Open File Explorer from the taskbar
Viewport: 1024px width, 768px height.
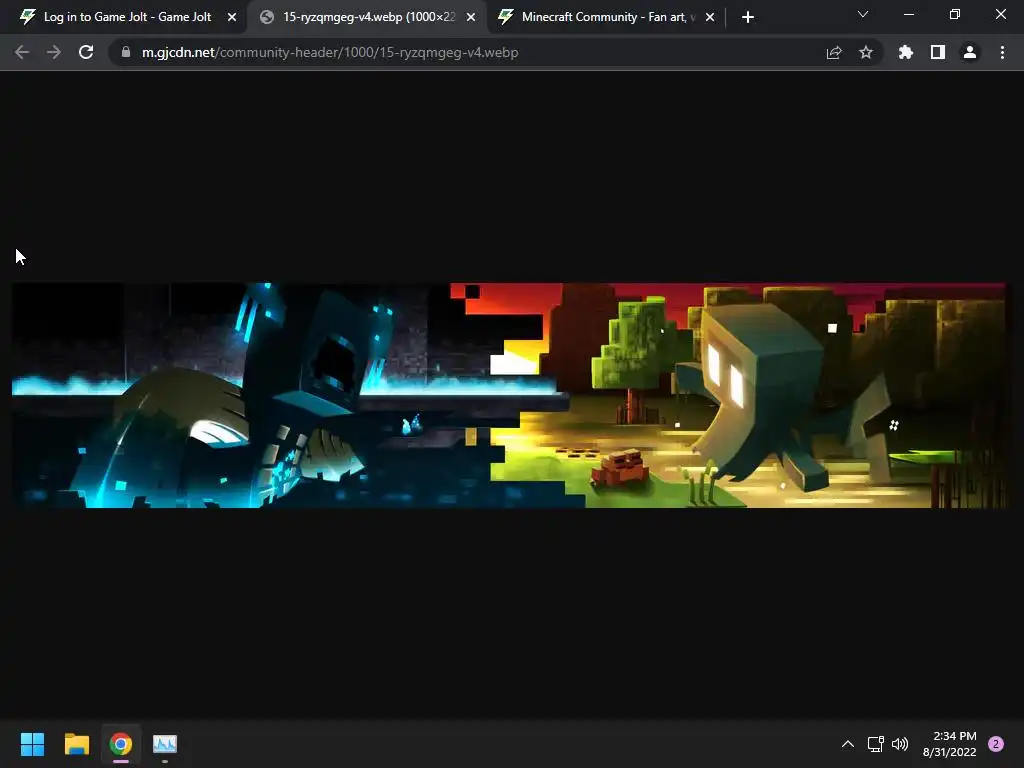[76, 744]
